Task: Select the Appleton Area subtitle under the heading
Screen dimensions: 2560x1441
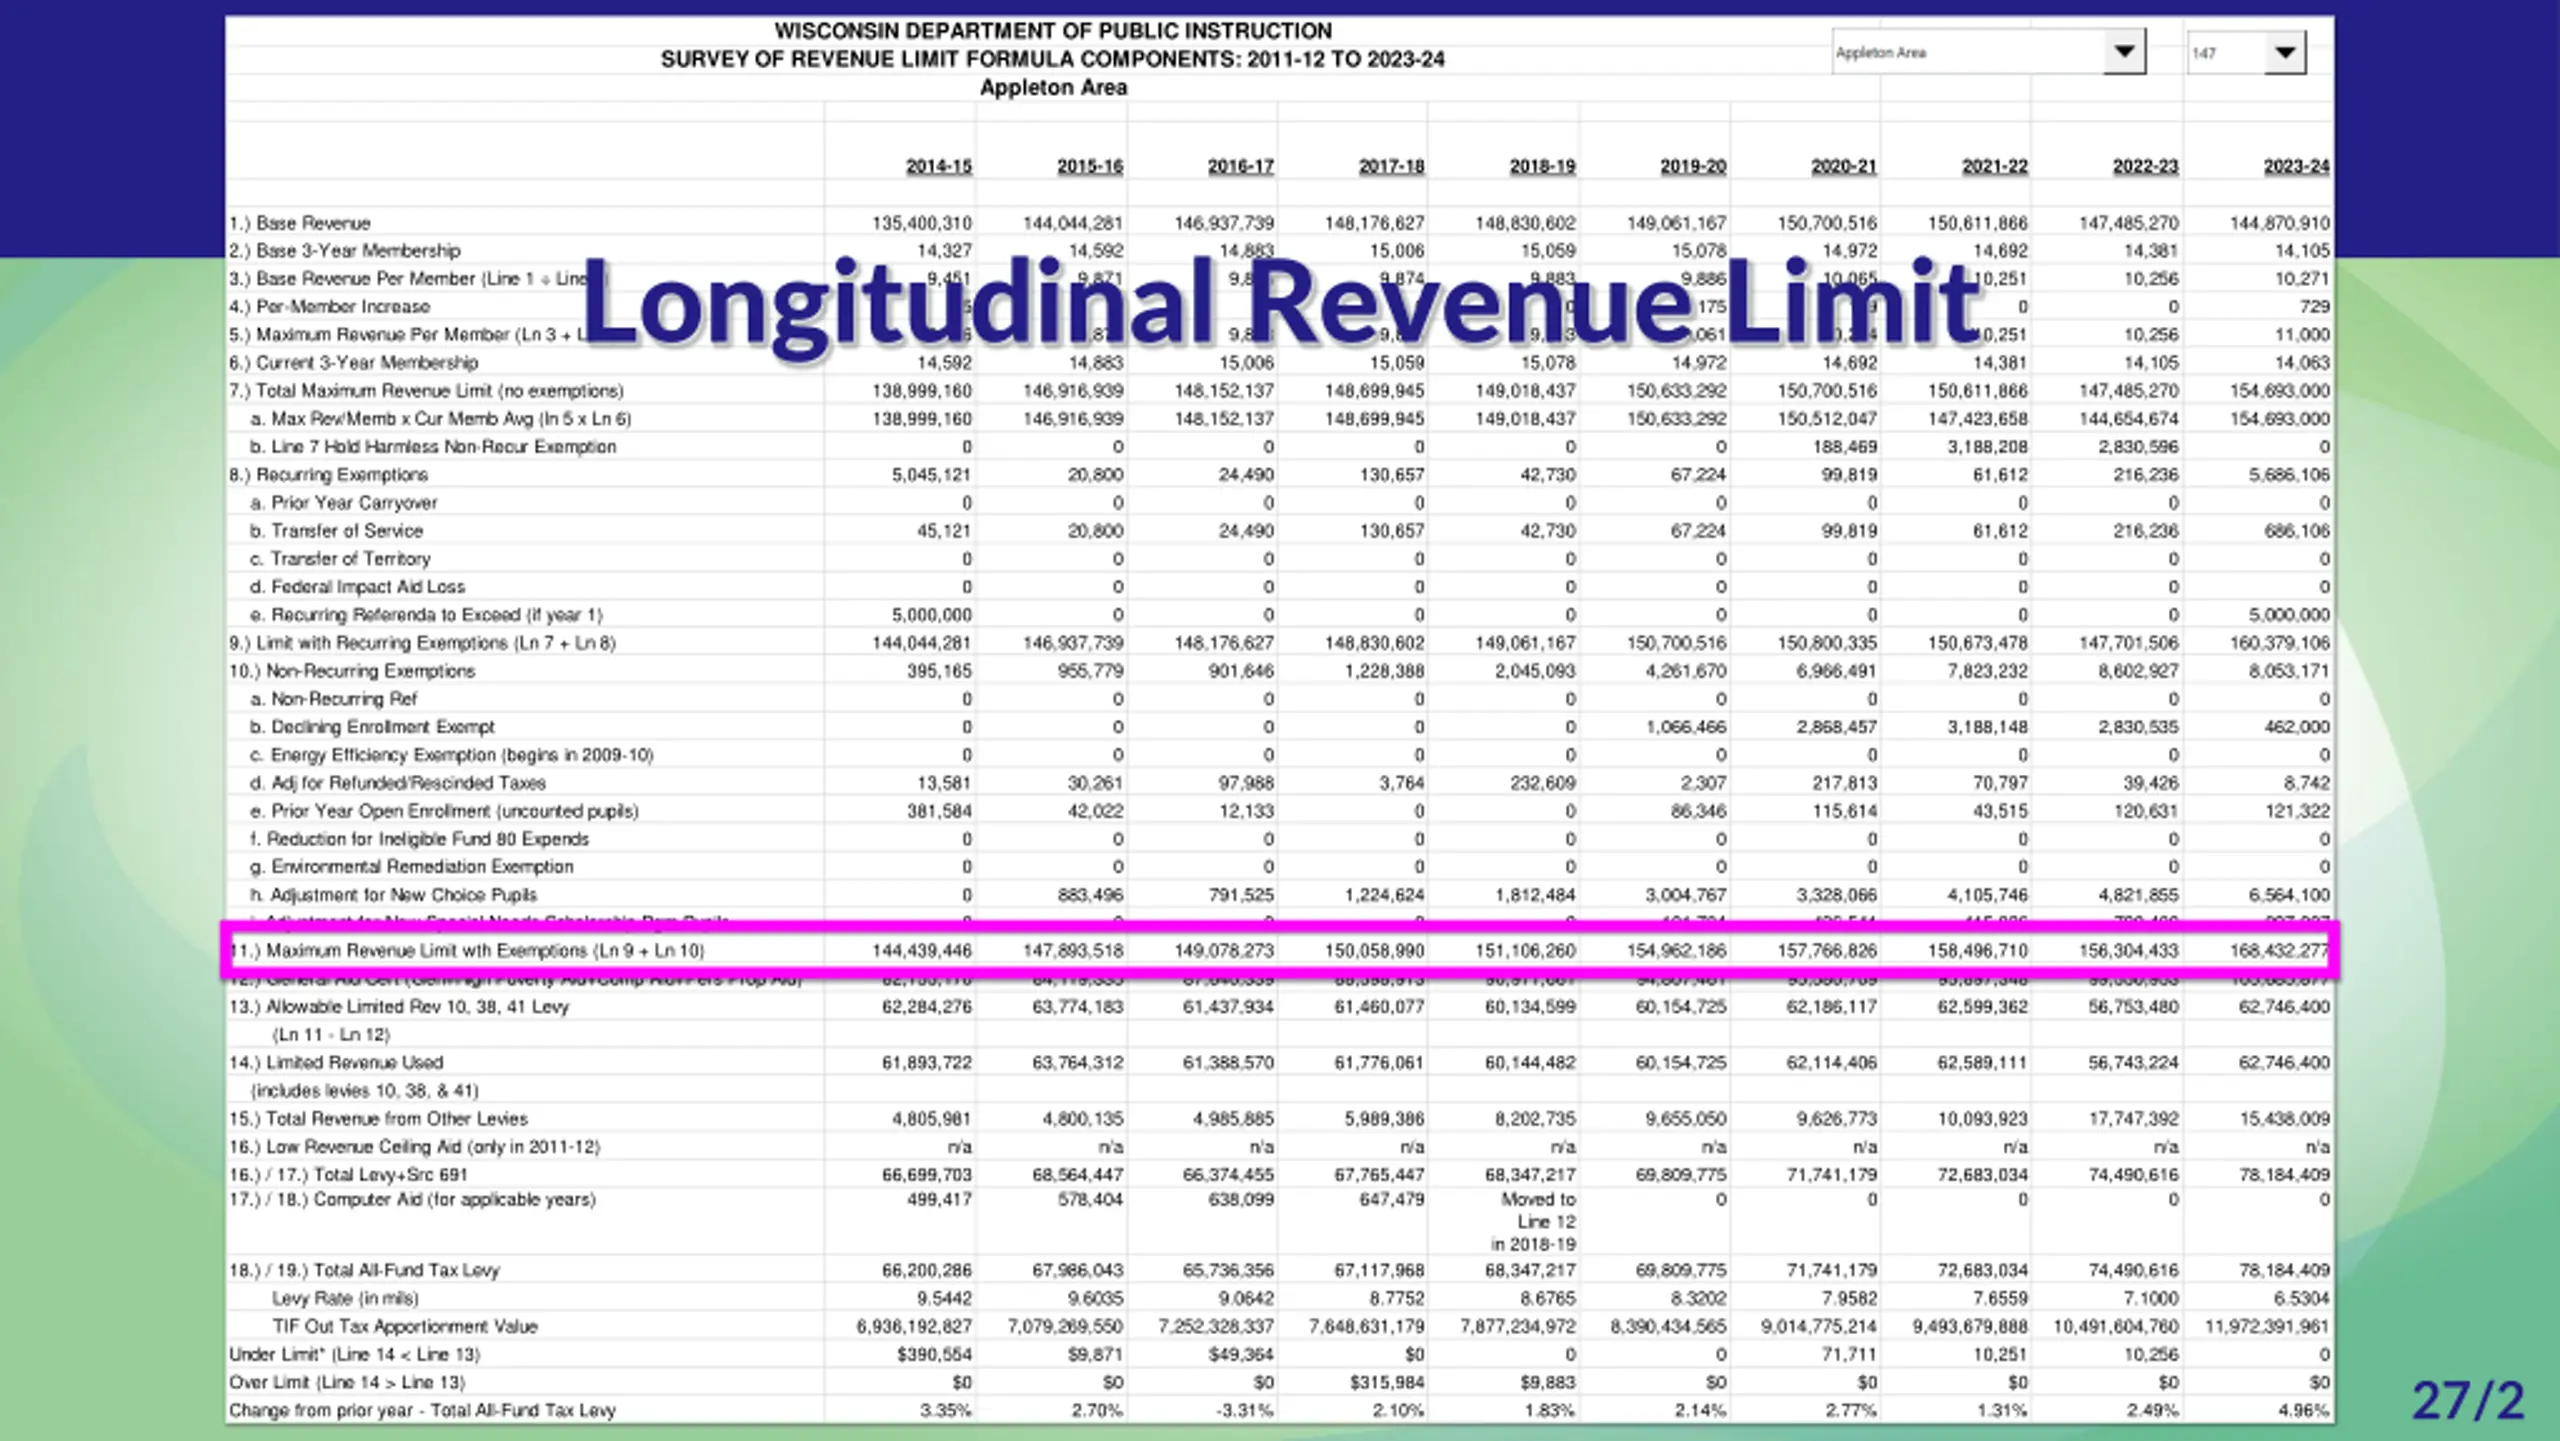Action: coord(1053,87)
